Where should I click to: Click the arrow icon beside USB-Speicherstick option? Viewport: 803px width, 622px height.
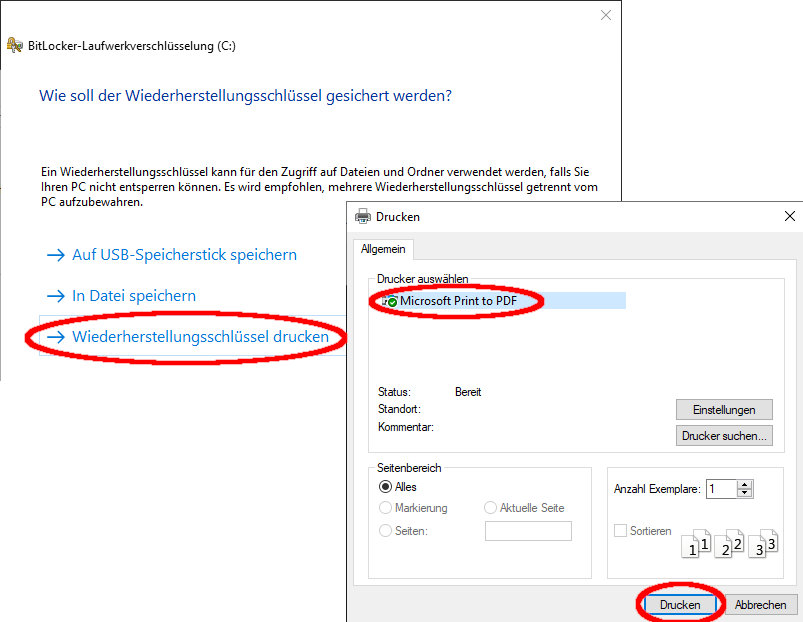pyautogui.click(x=56, y=255)
